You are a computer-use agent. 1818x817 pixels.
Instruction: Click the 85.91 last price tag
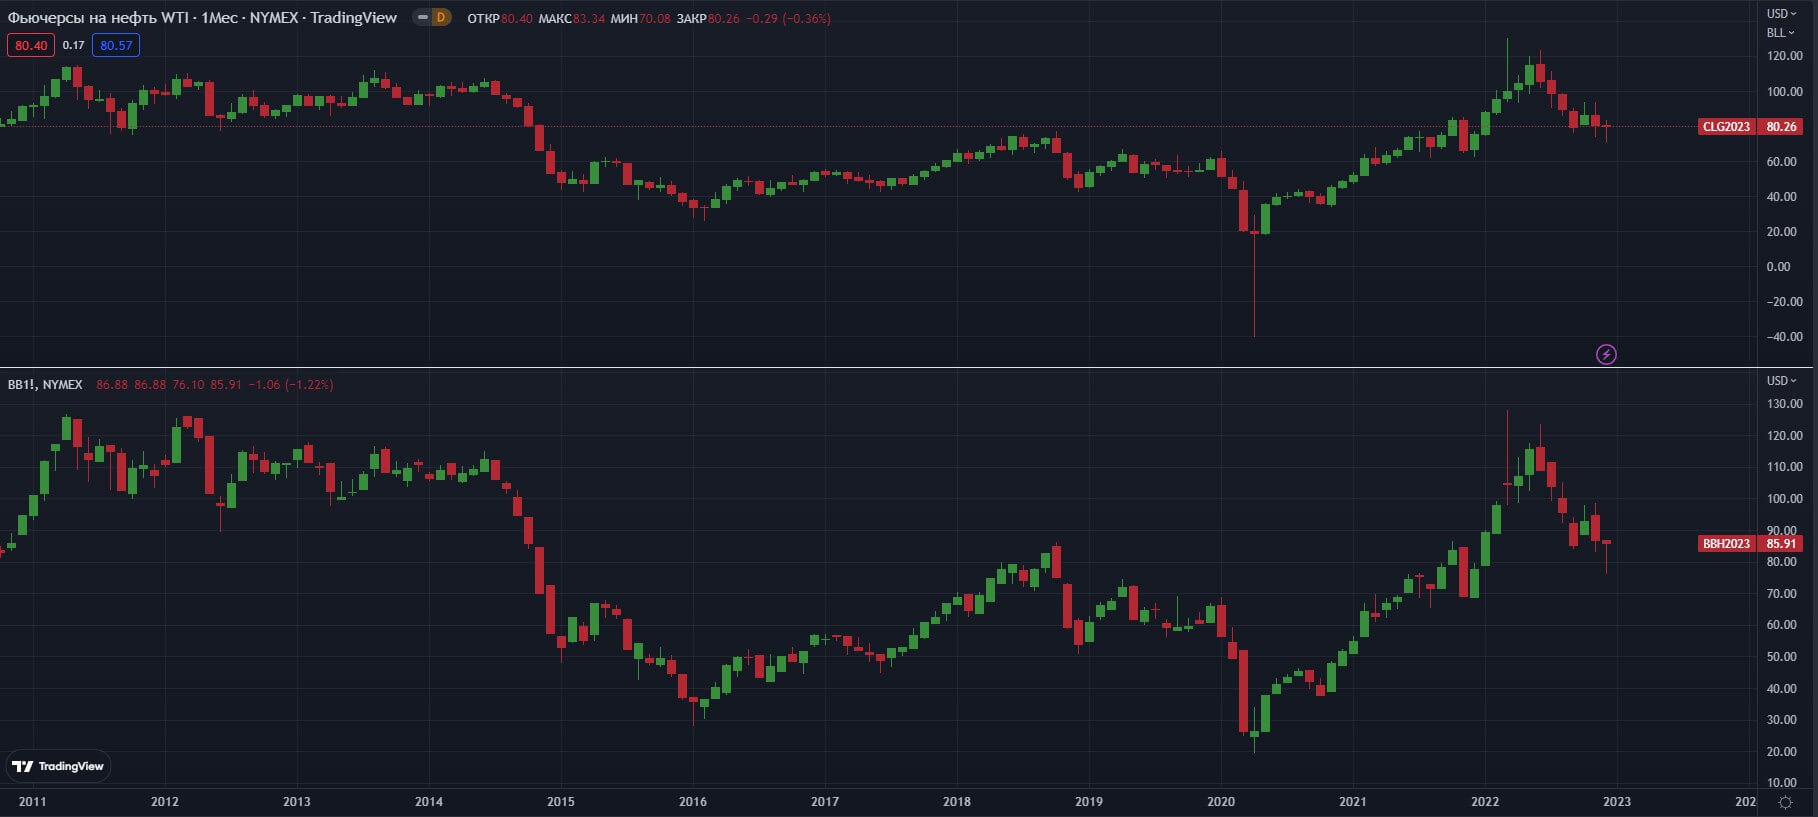pyautogui.click(x=1781, y=544)
